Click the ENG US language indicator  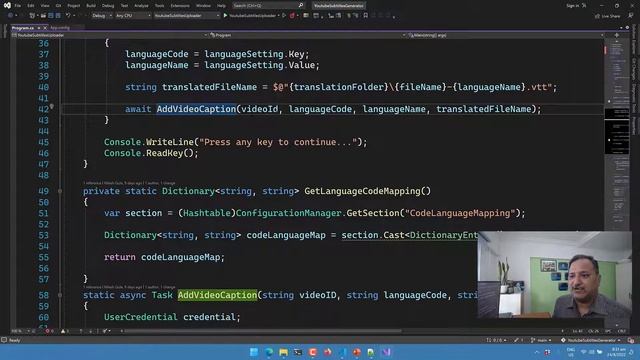[571, 352]
